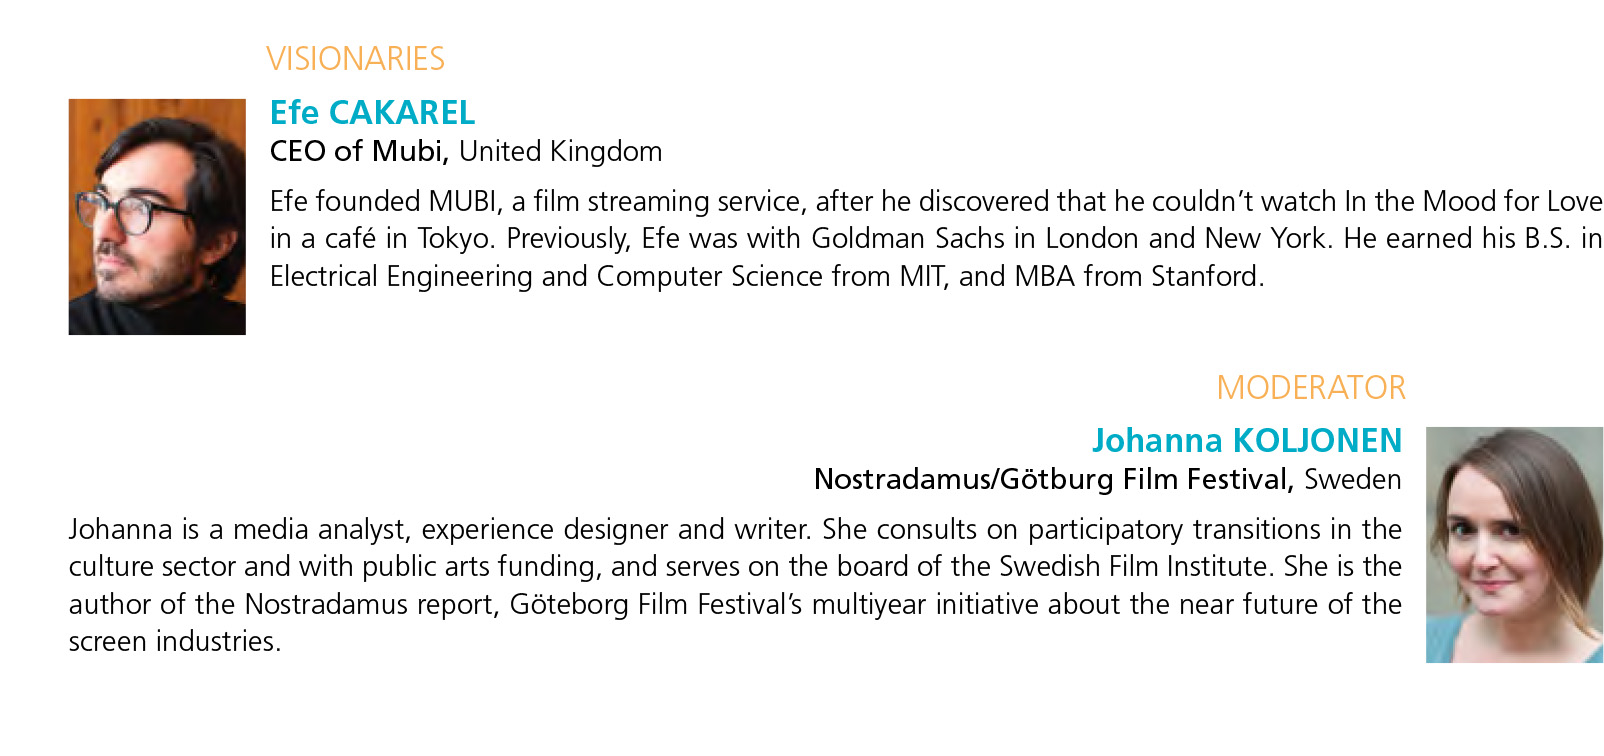This screenshot has width=1604, height=756.
Task: Click the photo next to Efe Cakarel's bio
Action: click(x=157, y=217)
